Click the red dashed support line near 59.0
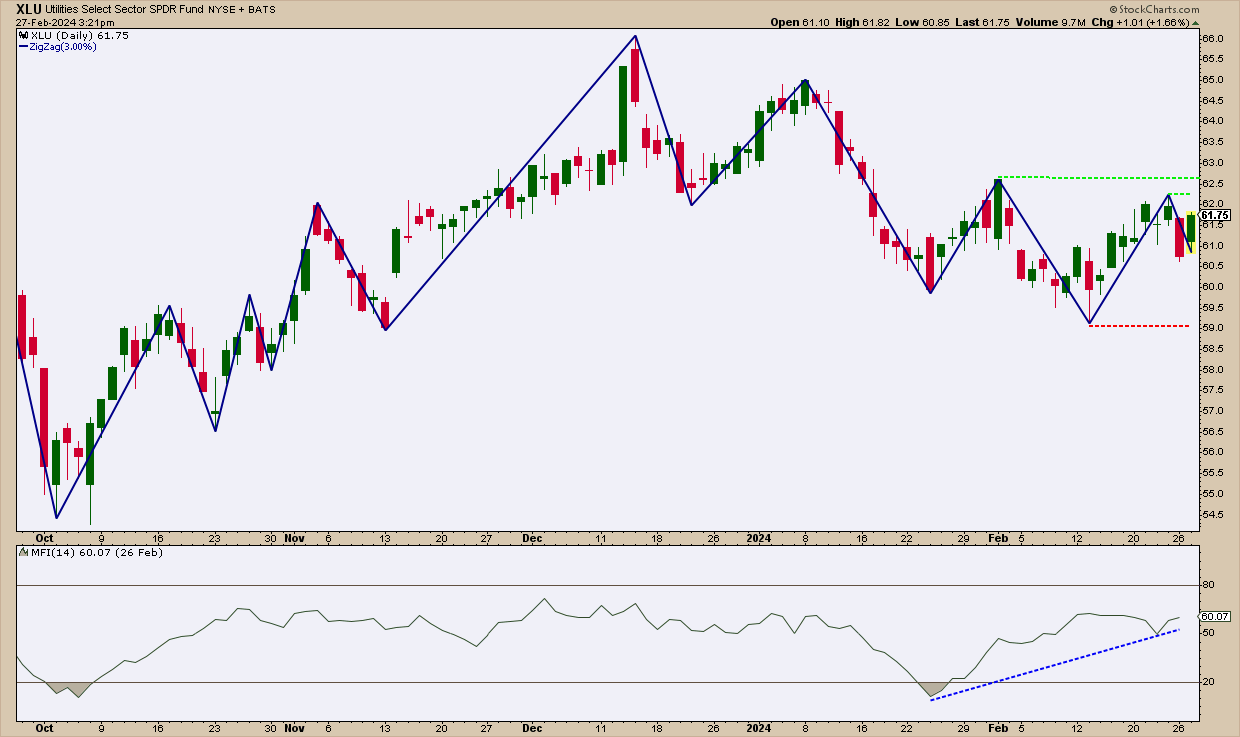 (x=1139, y=326)
